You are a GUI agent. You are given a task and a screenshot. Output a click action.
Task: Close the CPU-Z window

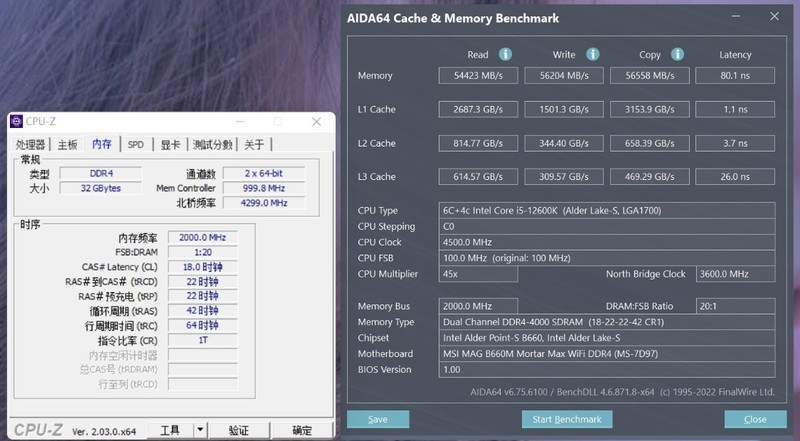(316, 121)
